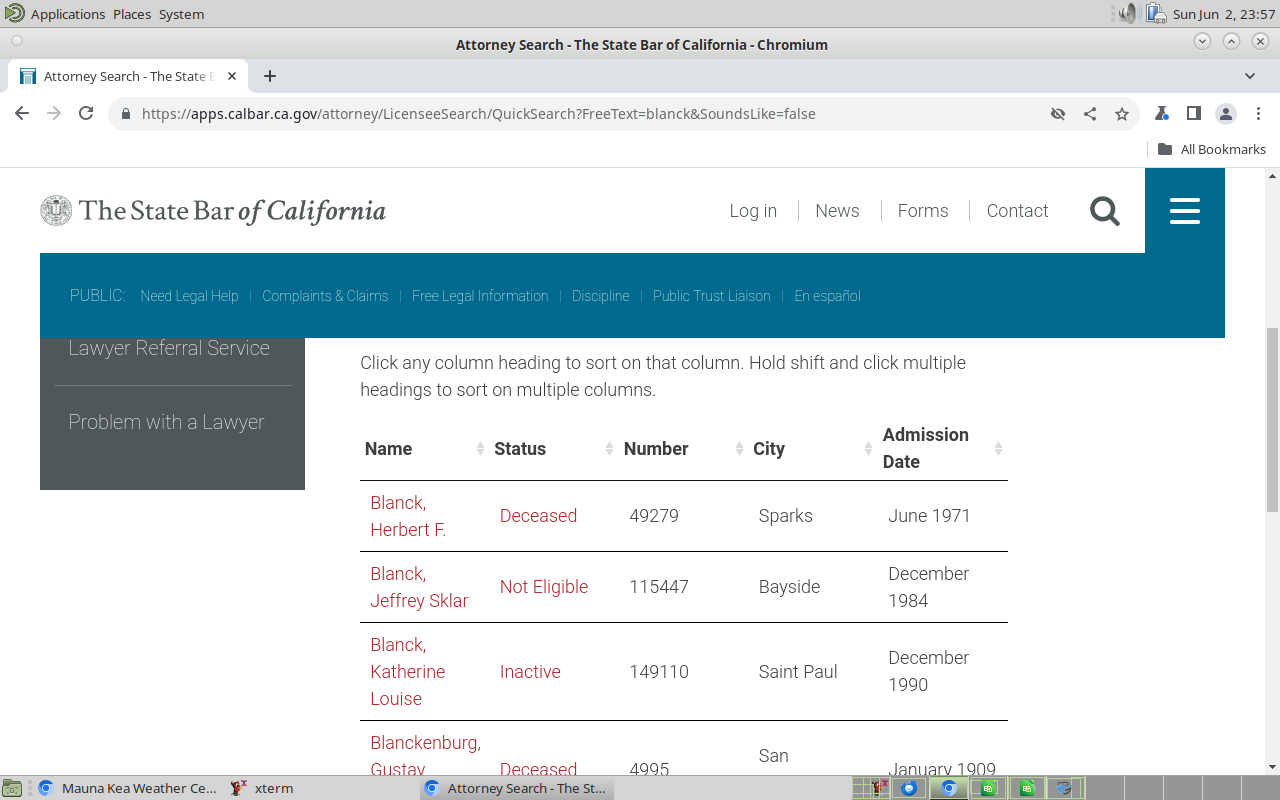Open a new browser tab
The width and height of the screenshot is (1280, 800).
click(270, 76)
